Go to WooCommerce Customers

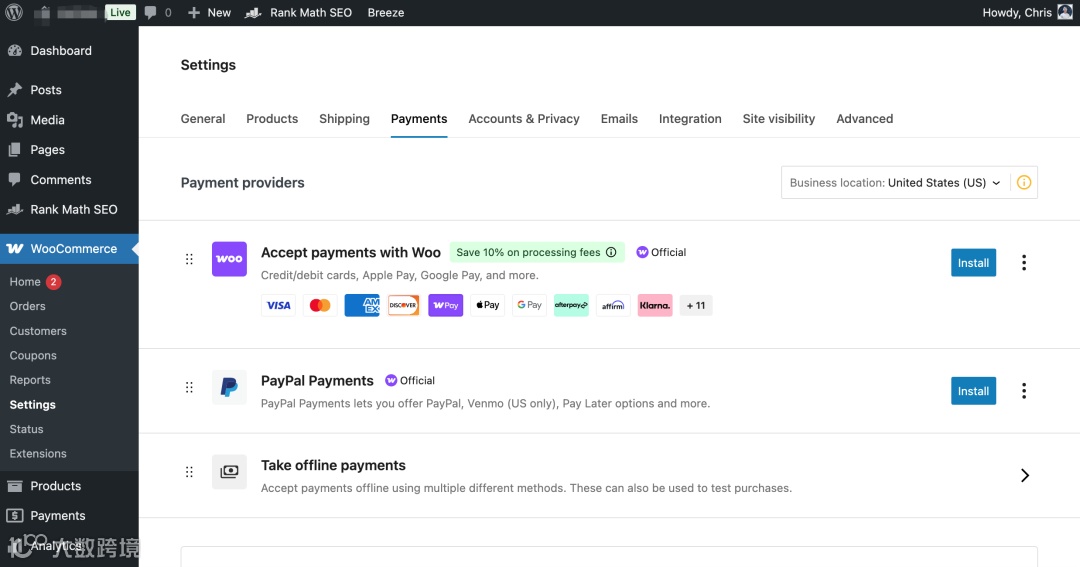click(x=38, y=331)
